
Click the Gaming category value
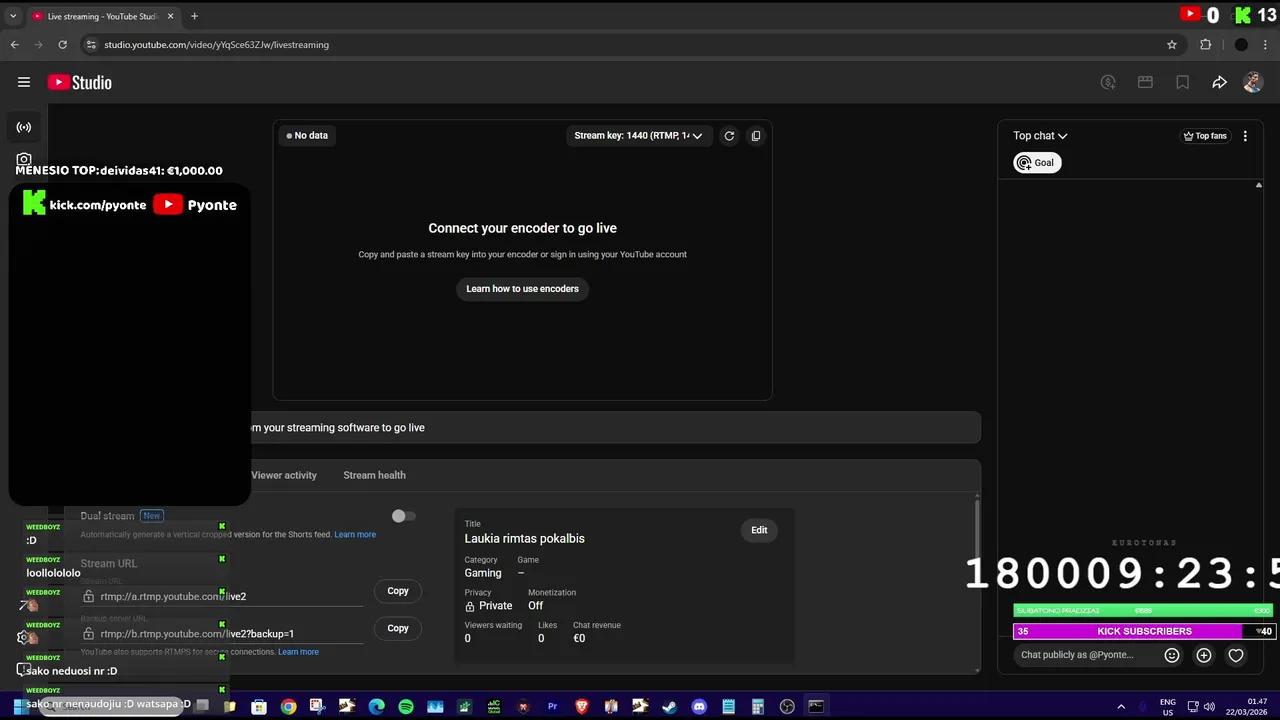point(483,573)
